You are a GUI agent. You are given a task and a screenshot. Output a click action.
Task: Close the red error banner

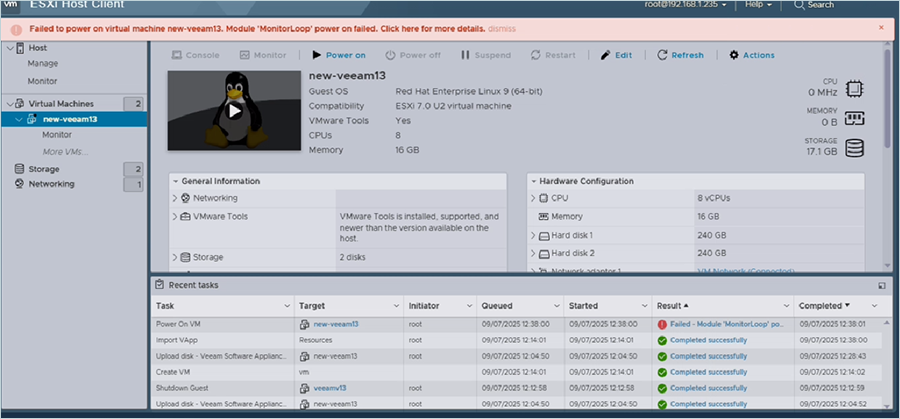[880, 28]
